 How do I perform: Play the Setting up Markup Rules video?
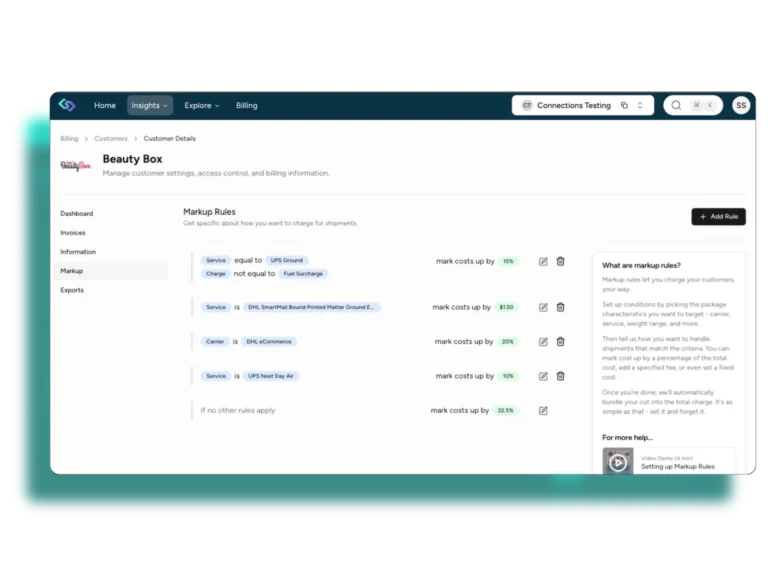pos(618,462)
